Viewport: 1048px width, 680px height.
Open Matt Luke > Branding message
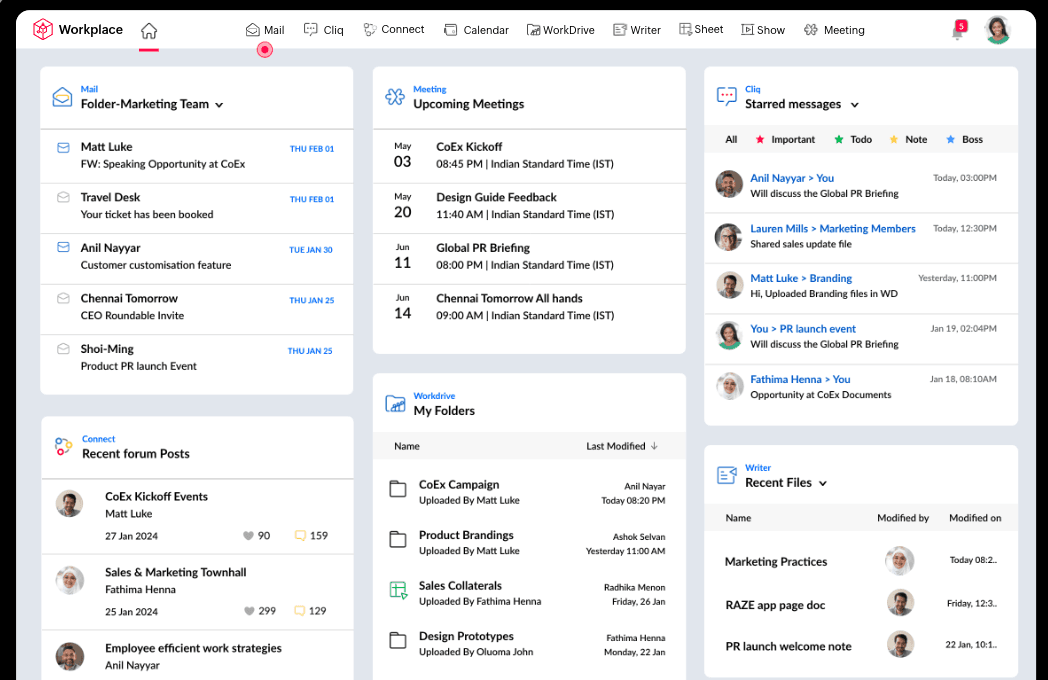(861, 286)
